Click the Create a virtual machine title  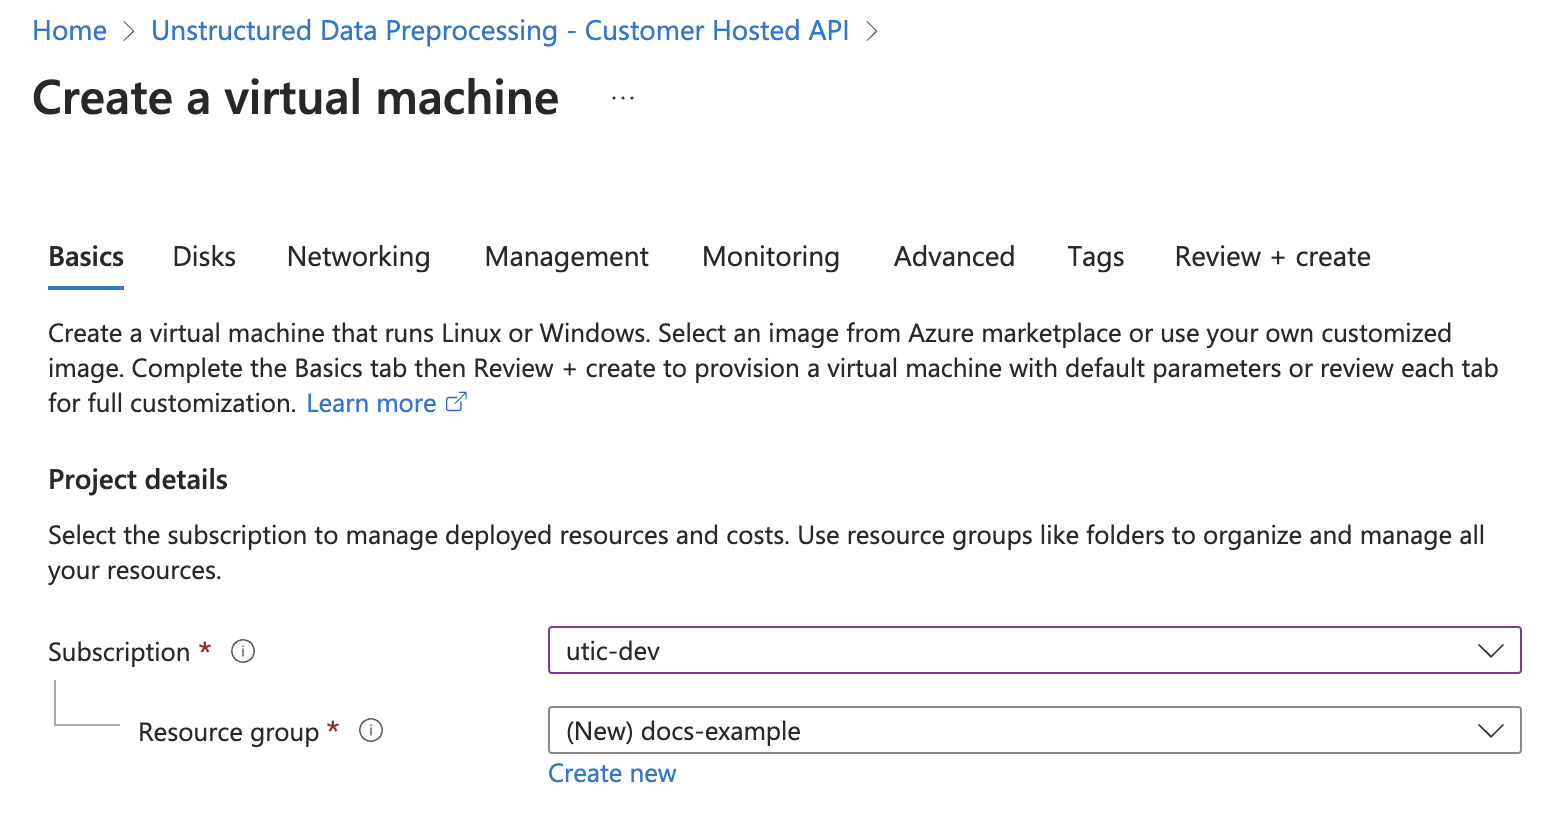pyautogui.click(x=295, y=98)
